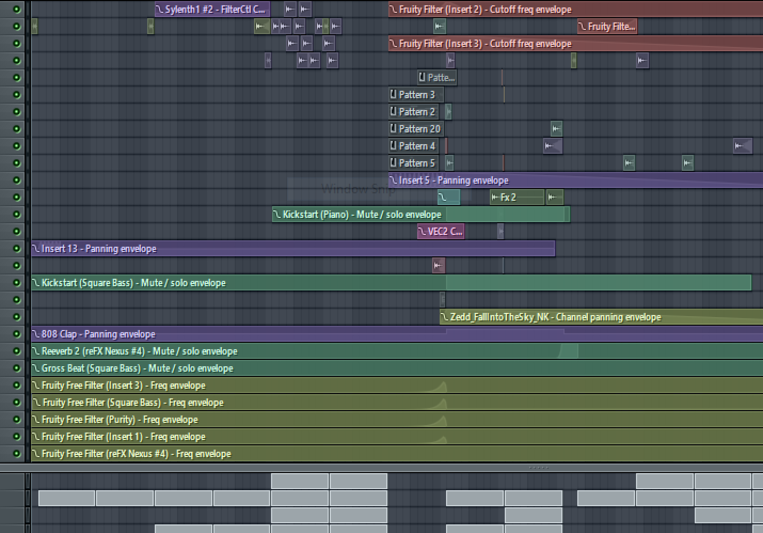763x533 pixels.
Task: Select the short 'Fruity Filte...' clip
Action: click(x=607, y=26)
